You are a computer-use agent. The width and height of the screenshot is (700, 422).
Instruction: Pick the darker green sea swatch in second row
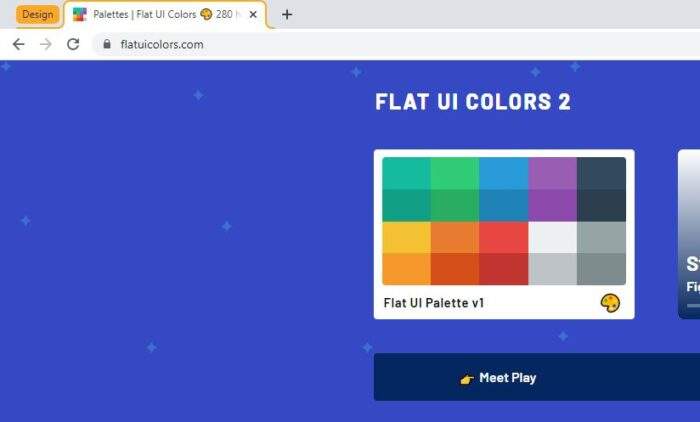click(406, 205)
